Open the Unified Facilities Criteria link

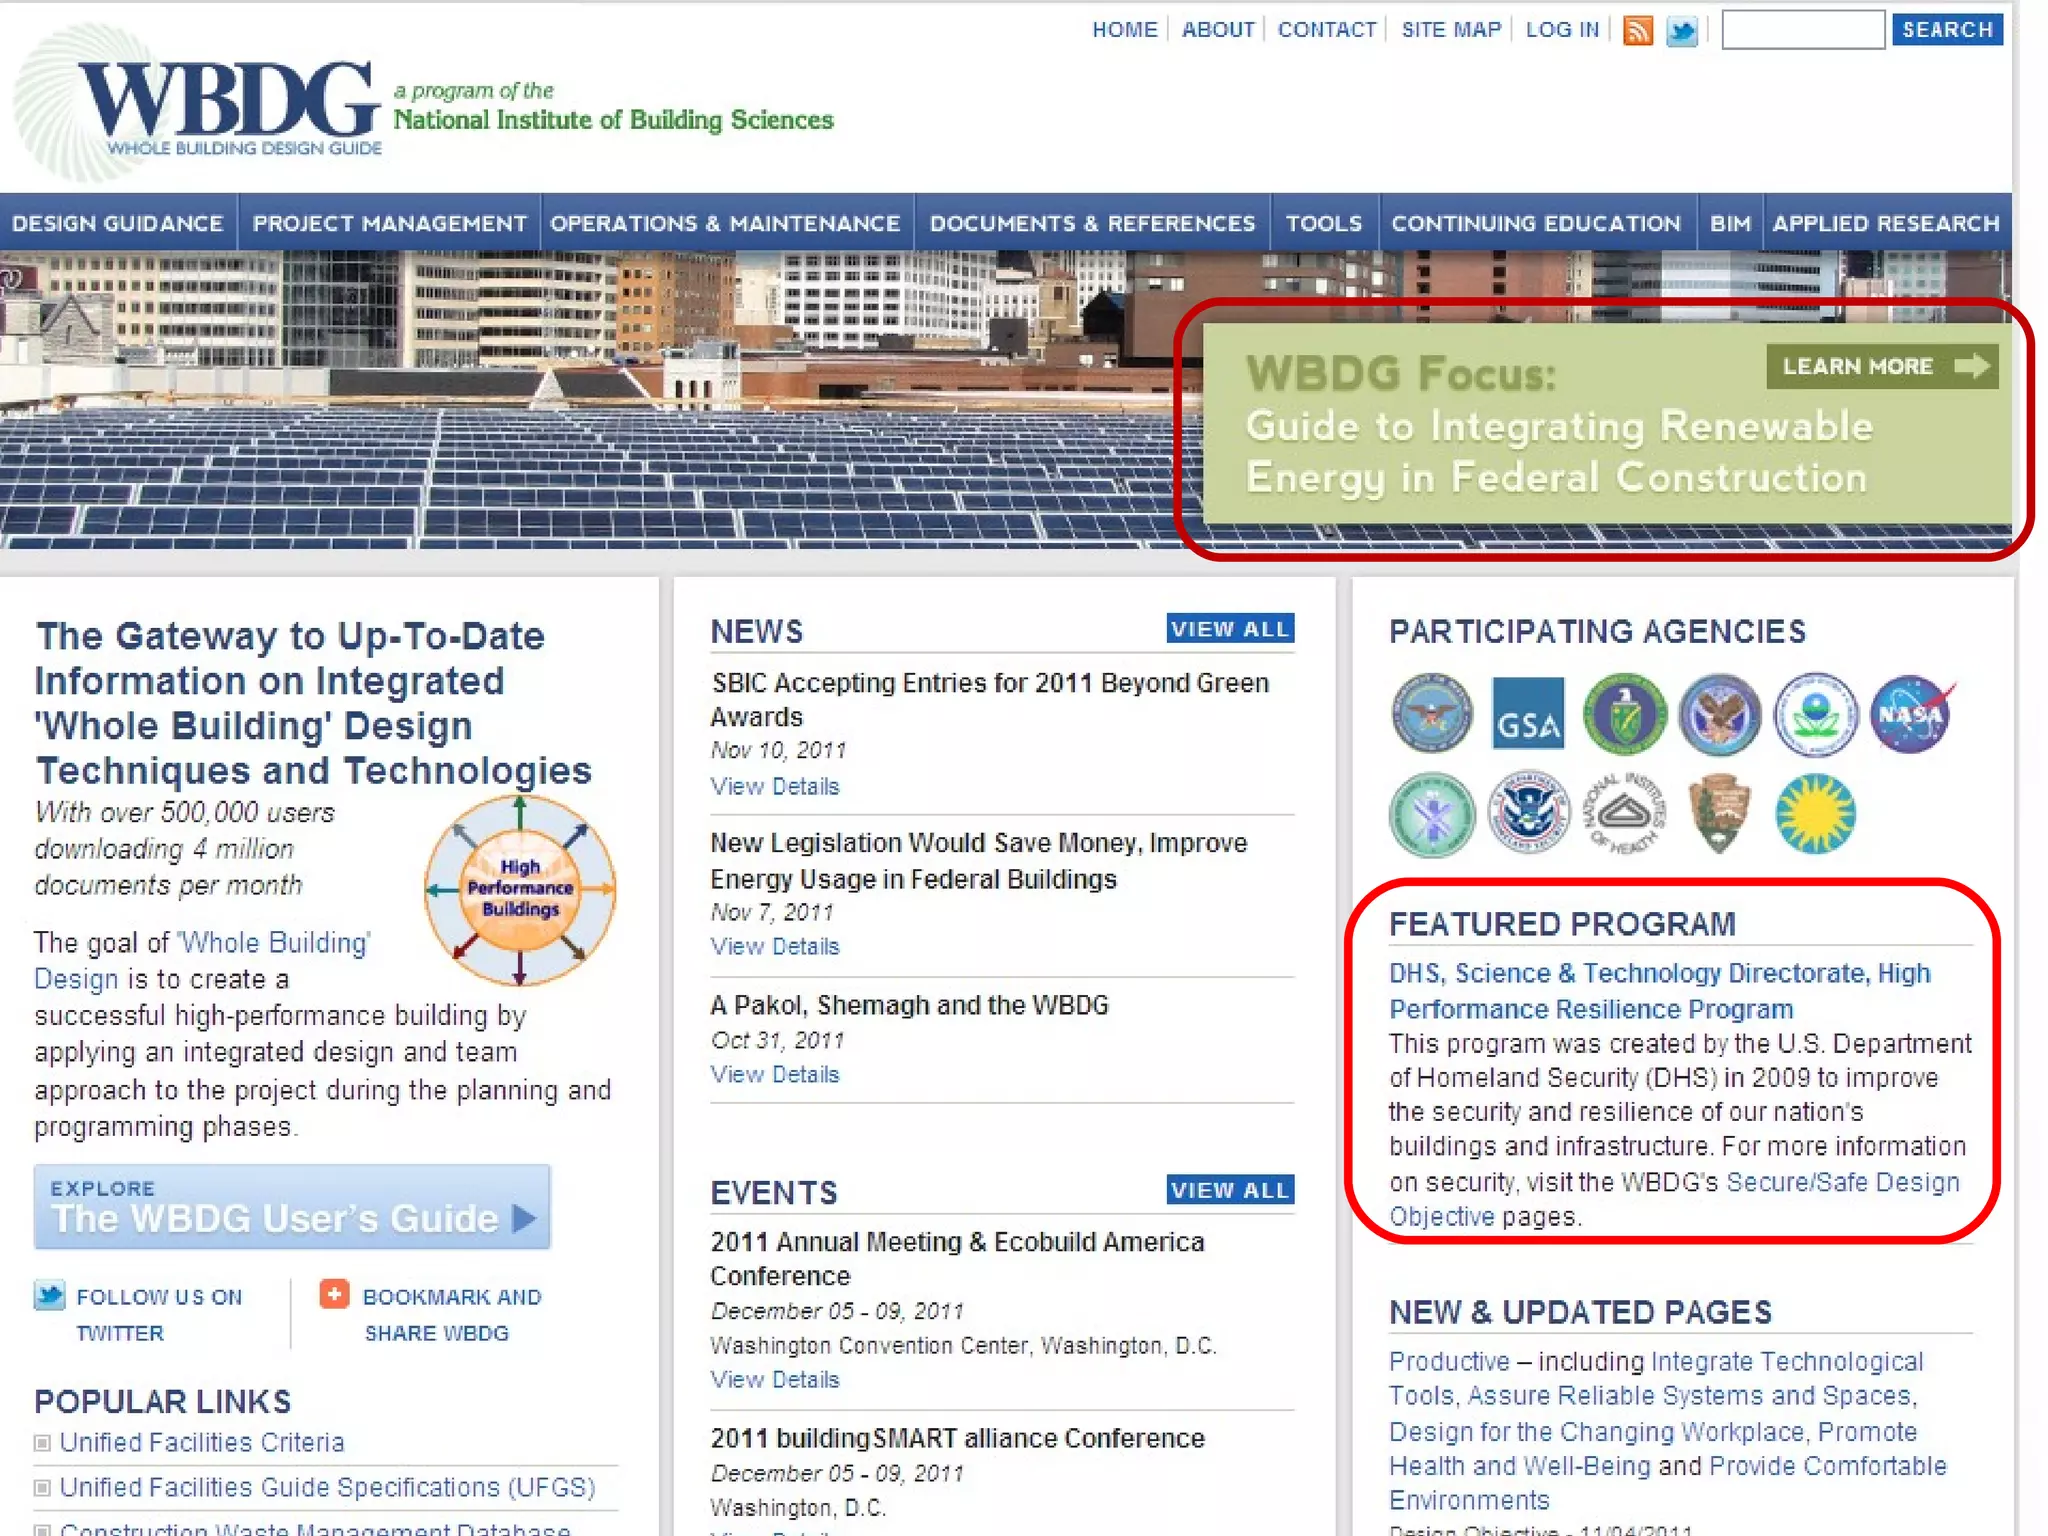pos(202,1442)
